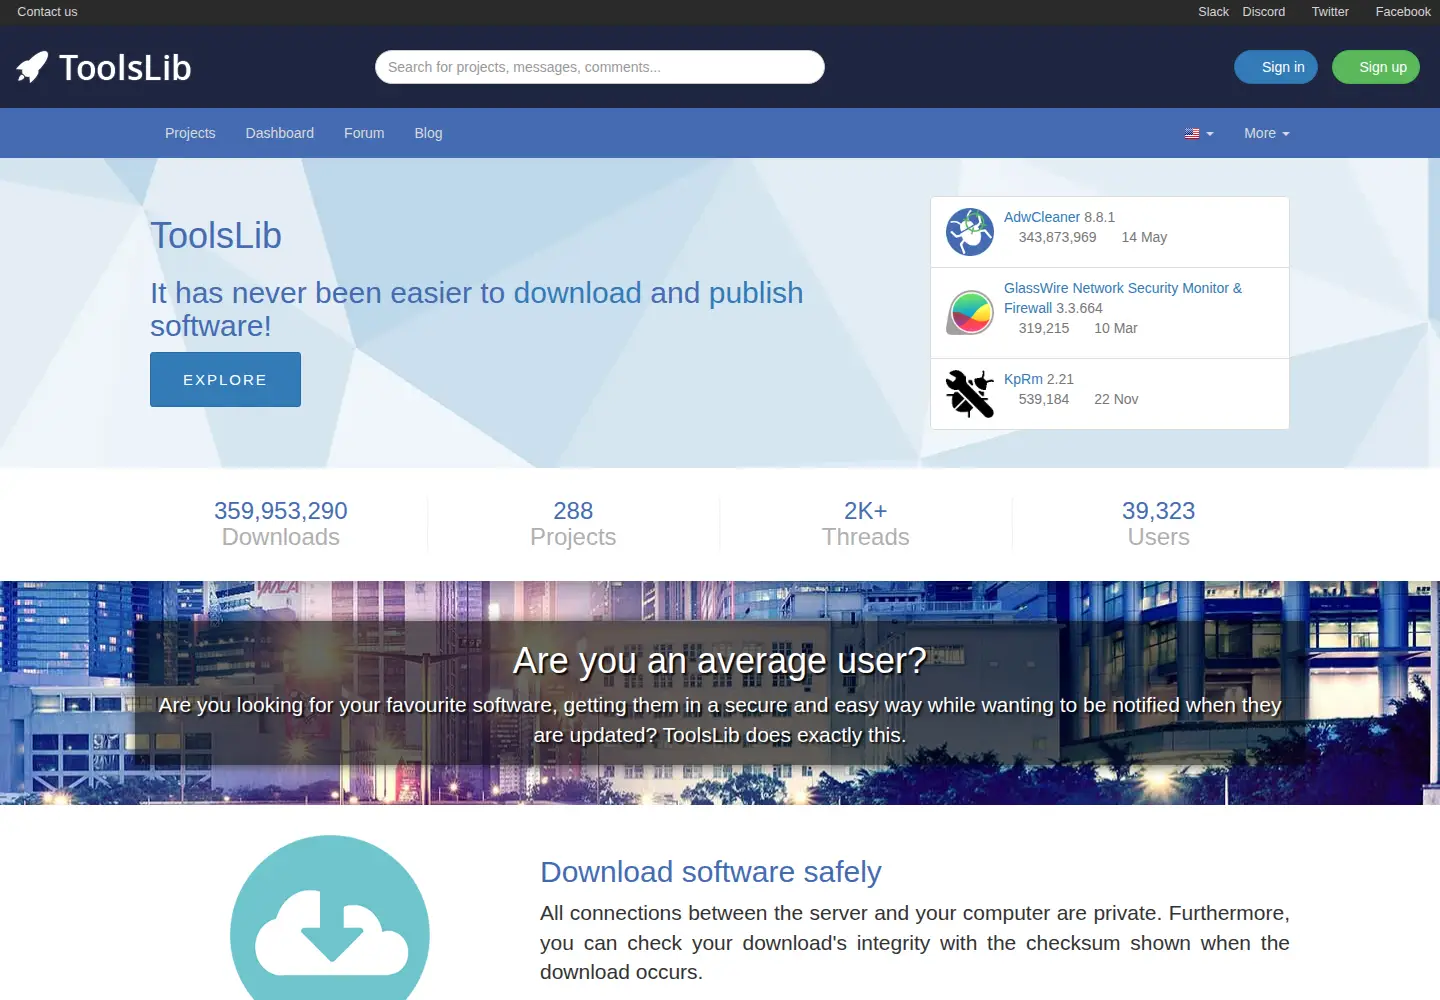Open the language flag dropdown
The image size is (1440, 1000).
[x=1199, y=133]
